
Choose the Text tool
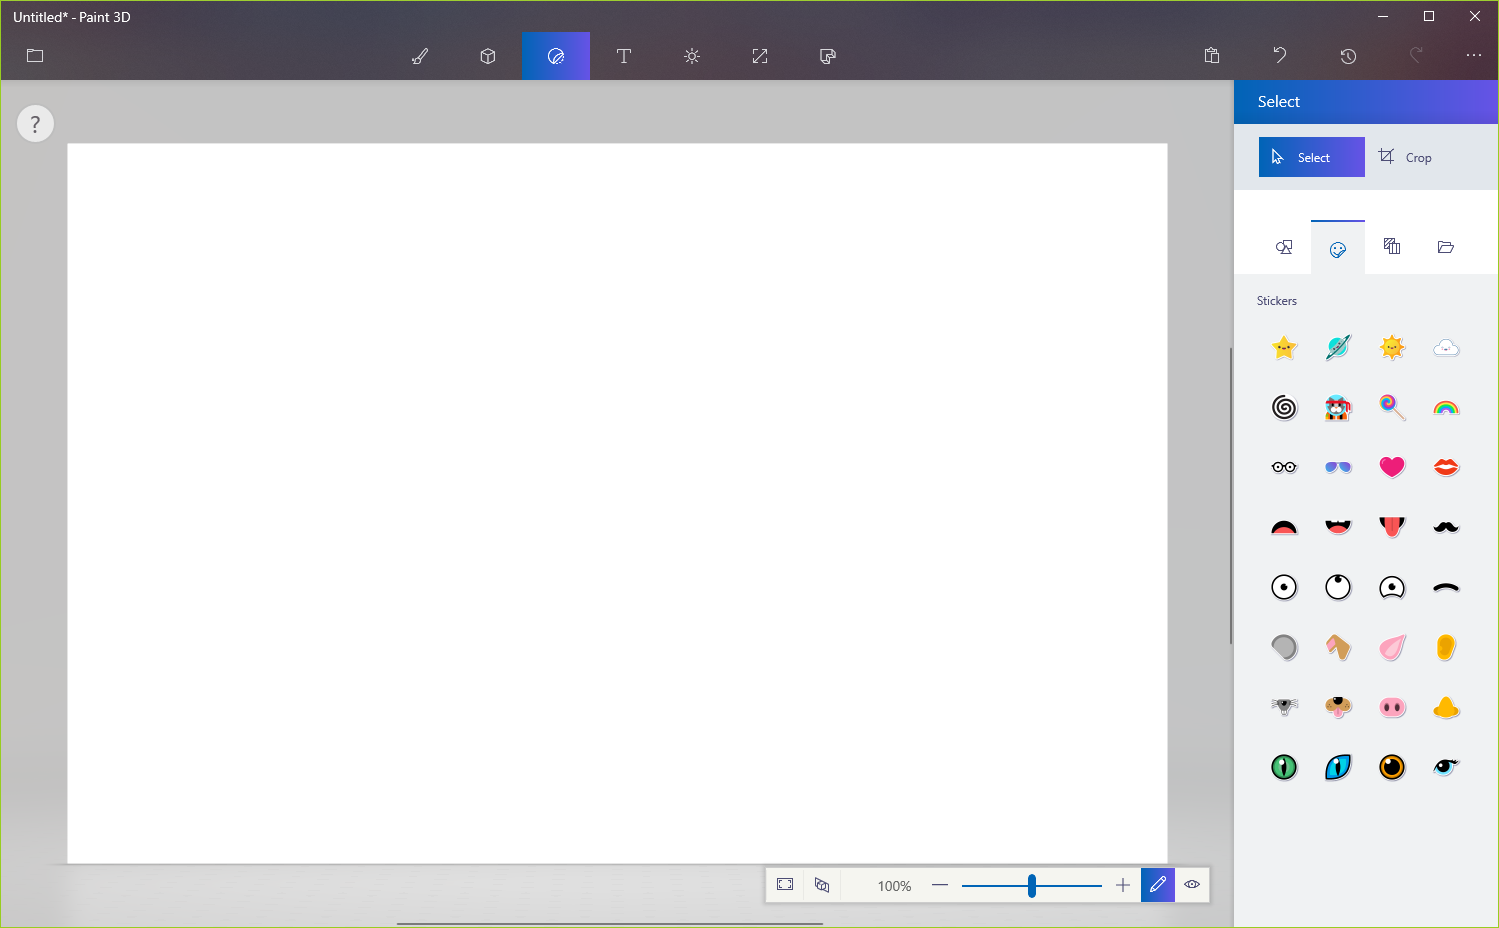click(x=624, y=56)
